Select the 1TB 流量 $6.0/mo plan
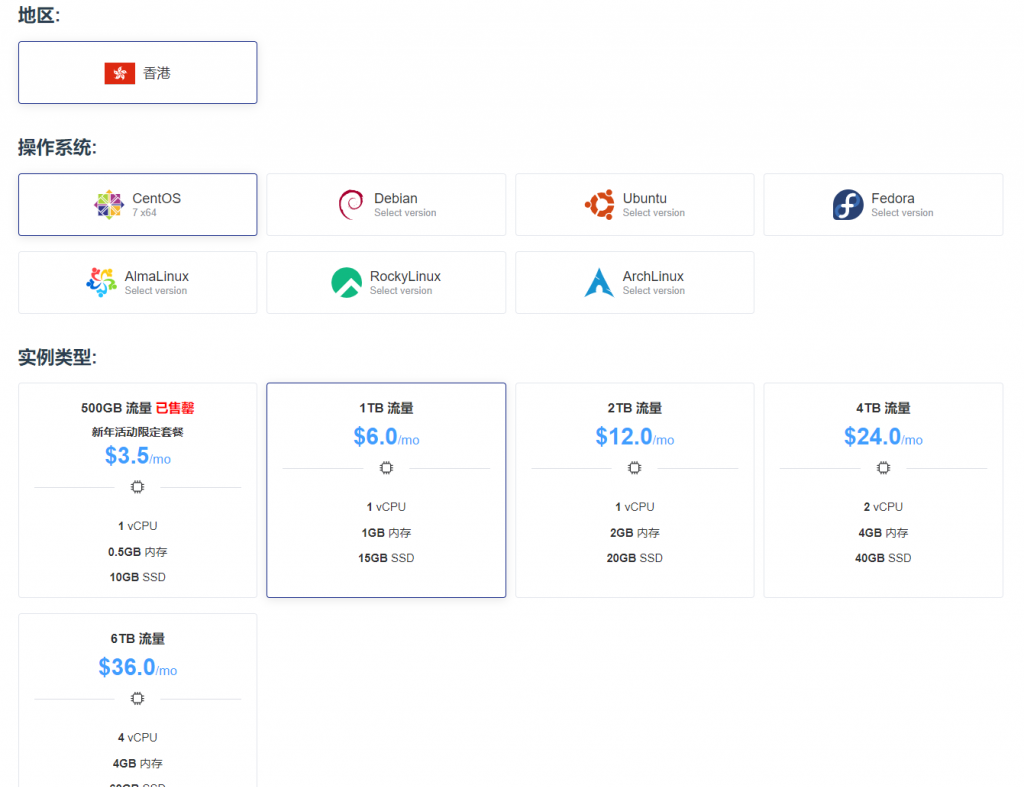The image size is (1024, 787). (386, 489)
